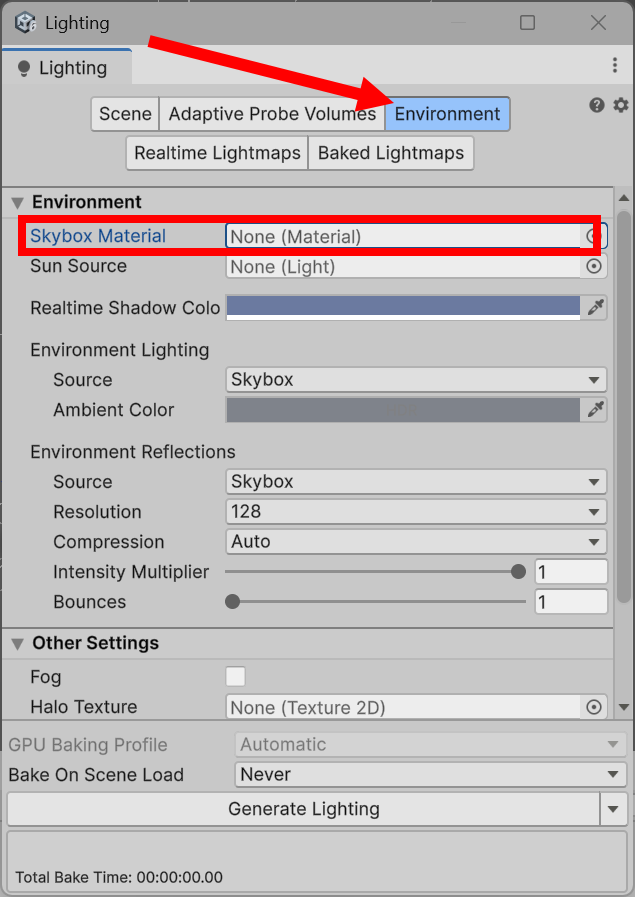Image resolution: width=635 pixels, height=897 pixels.
Task: Click the Bounces slider handle
Action: (232, 602)
